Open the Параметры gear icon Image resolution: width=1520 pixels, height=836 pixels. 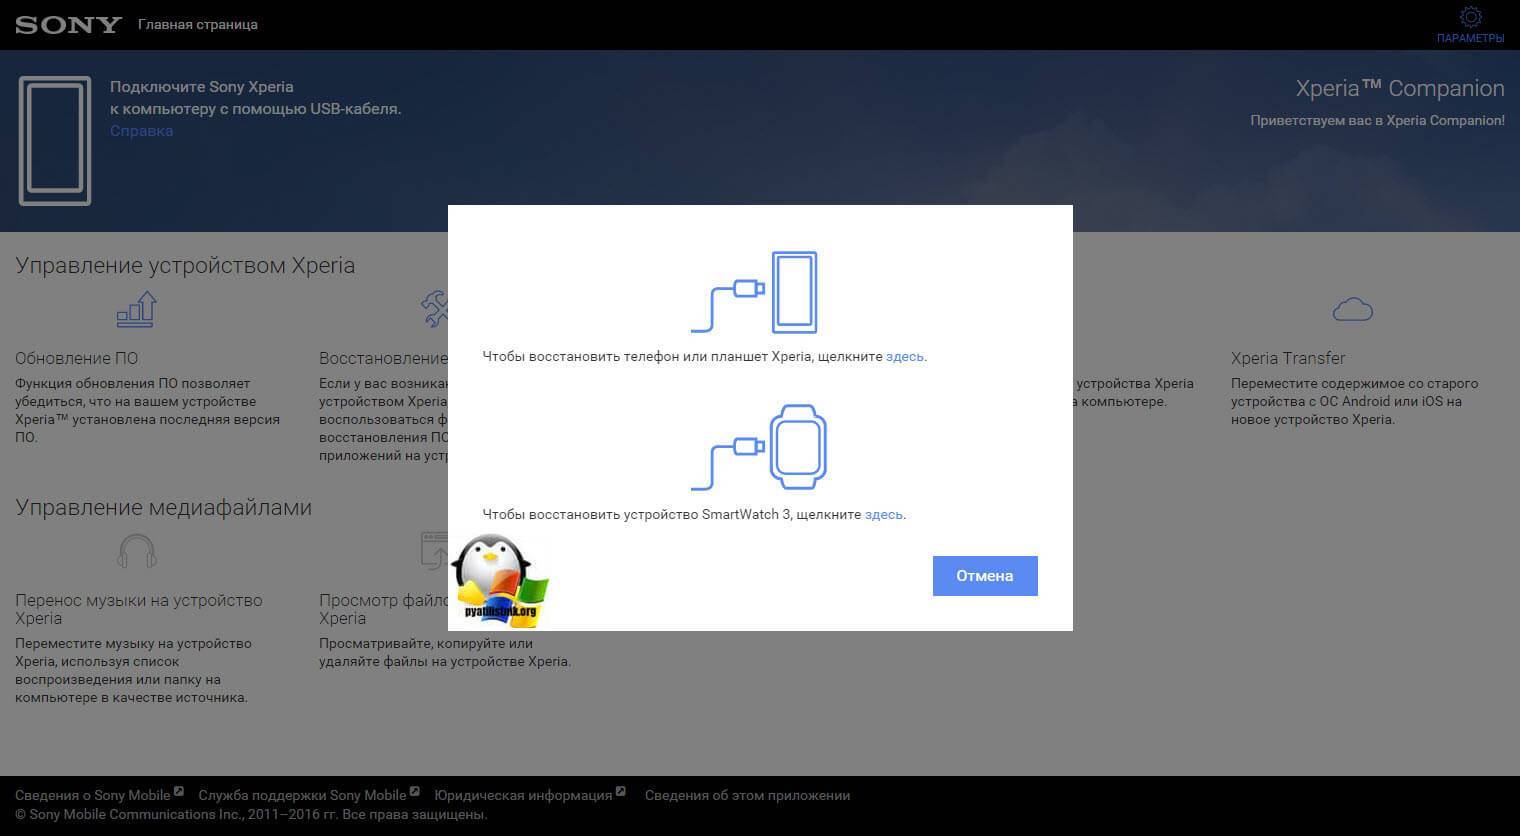tap(1470, 18)
